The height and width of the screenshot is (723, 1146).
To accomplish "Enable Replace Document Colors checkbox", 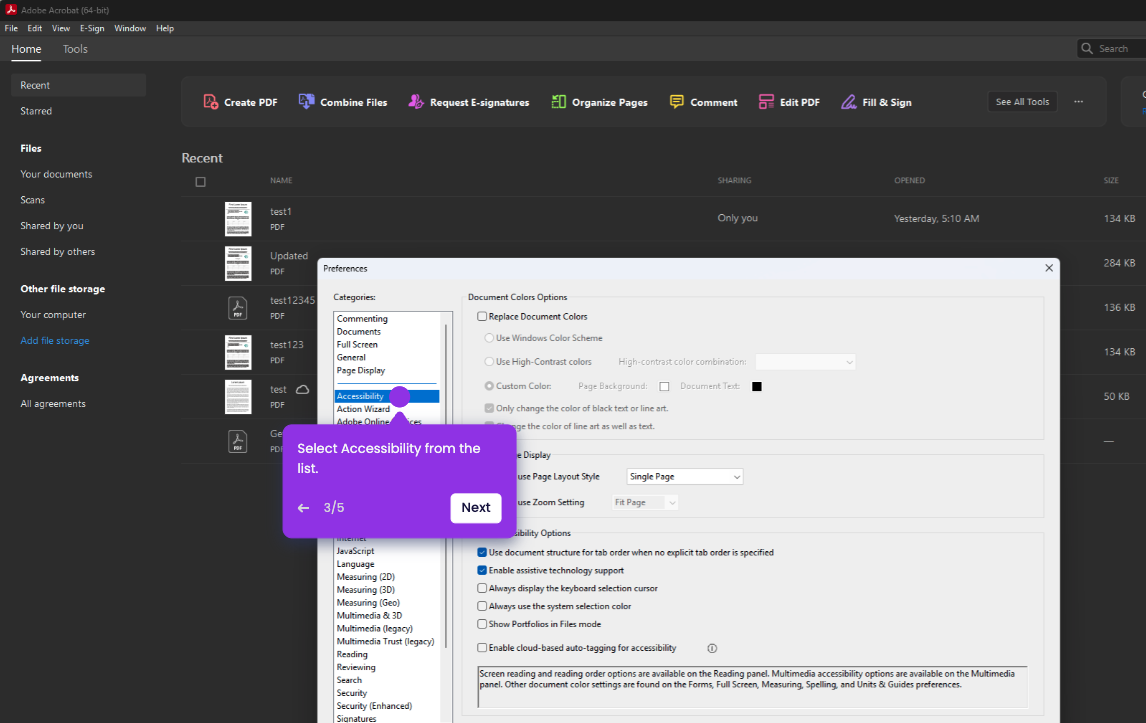I will point(482,317).
